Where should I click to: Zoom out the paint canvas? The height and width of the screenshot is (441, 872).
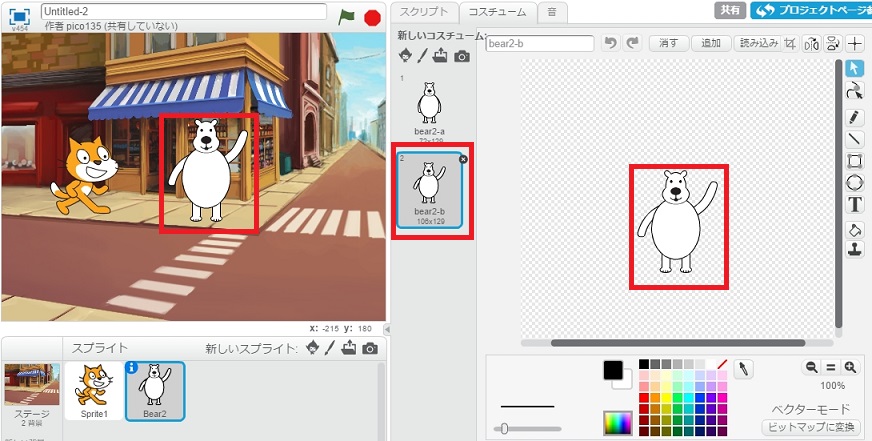(x=812, y=367)
